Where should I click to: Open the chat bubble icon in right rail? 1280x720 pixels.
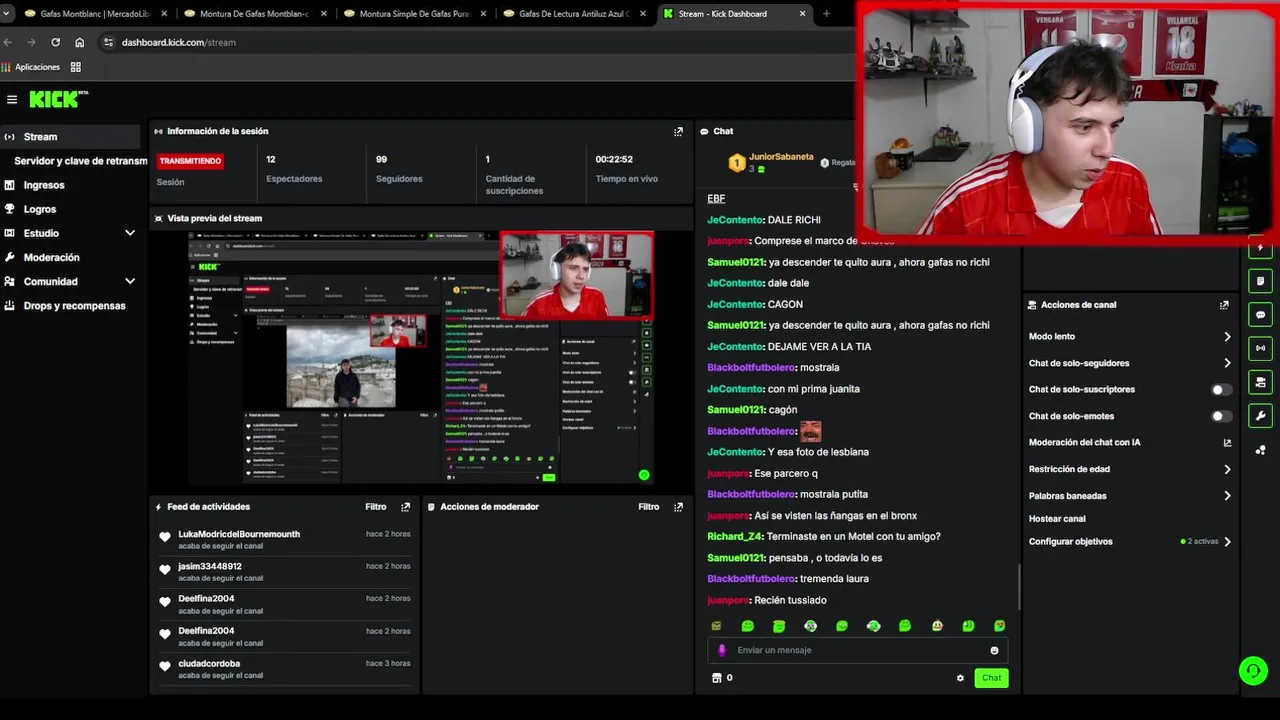1260,315
